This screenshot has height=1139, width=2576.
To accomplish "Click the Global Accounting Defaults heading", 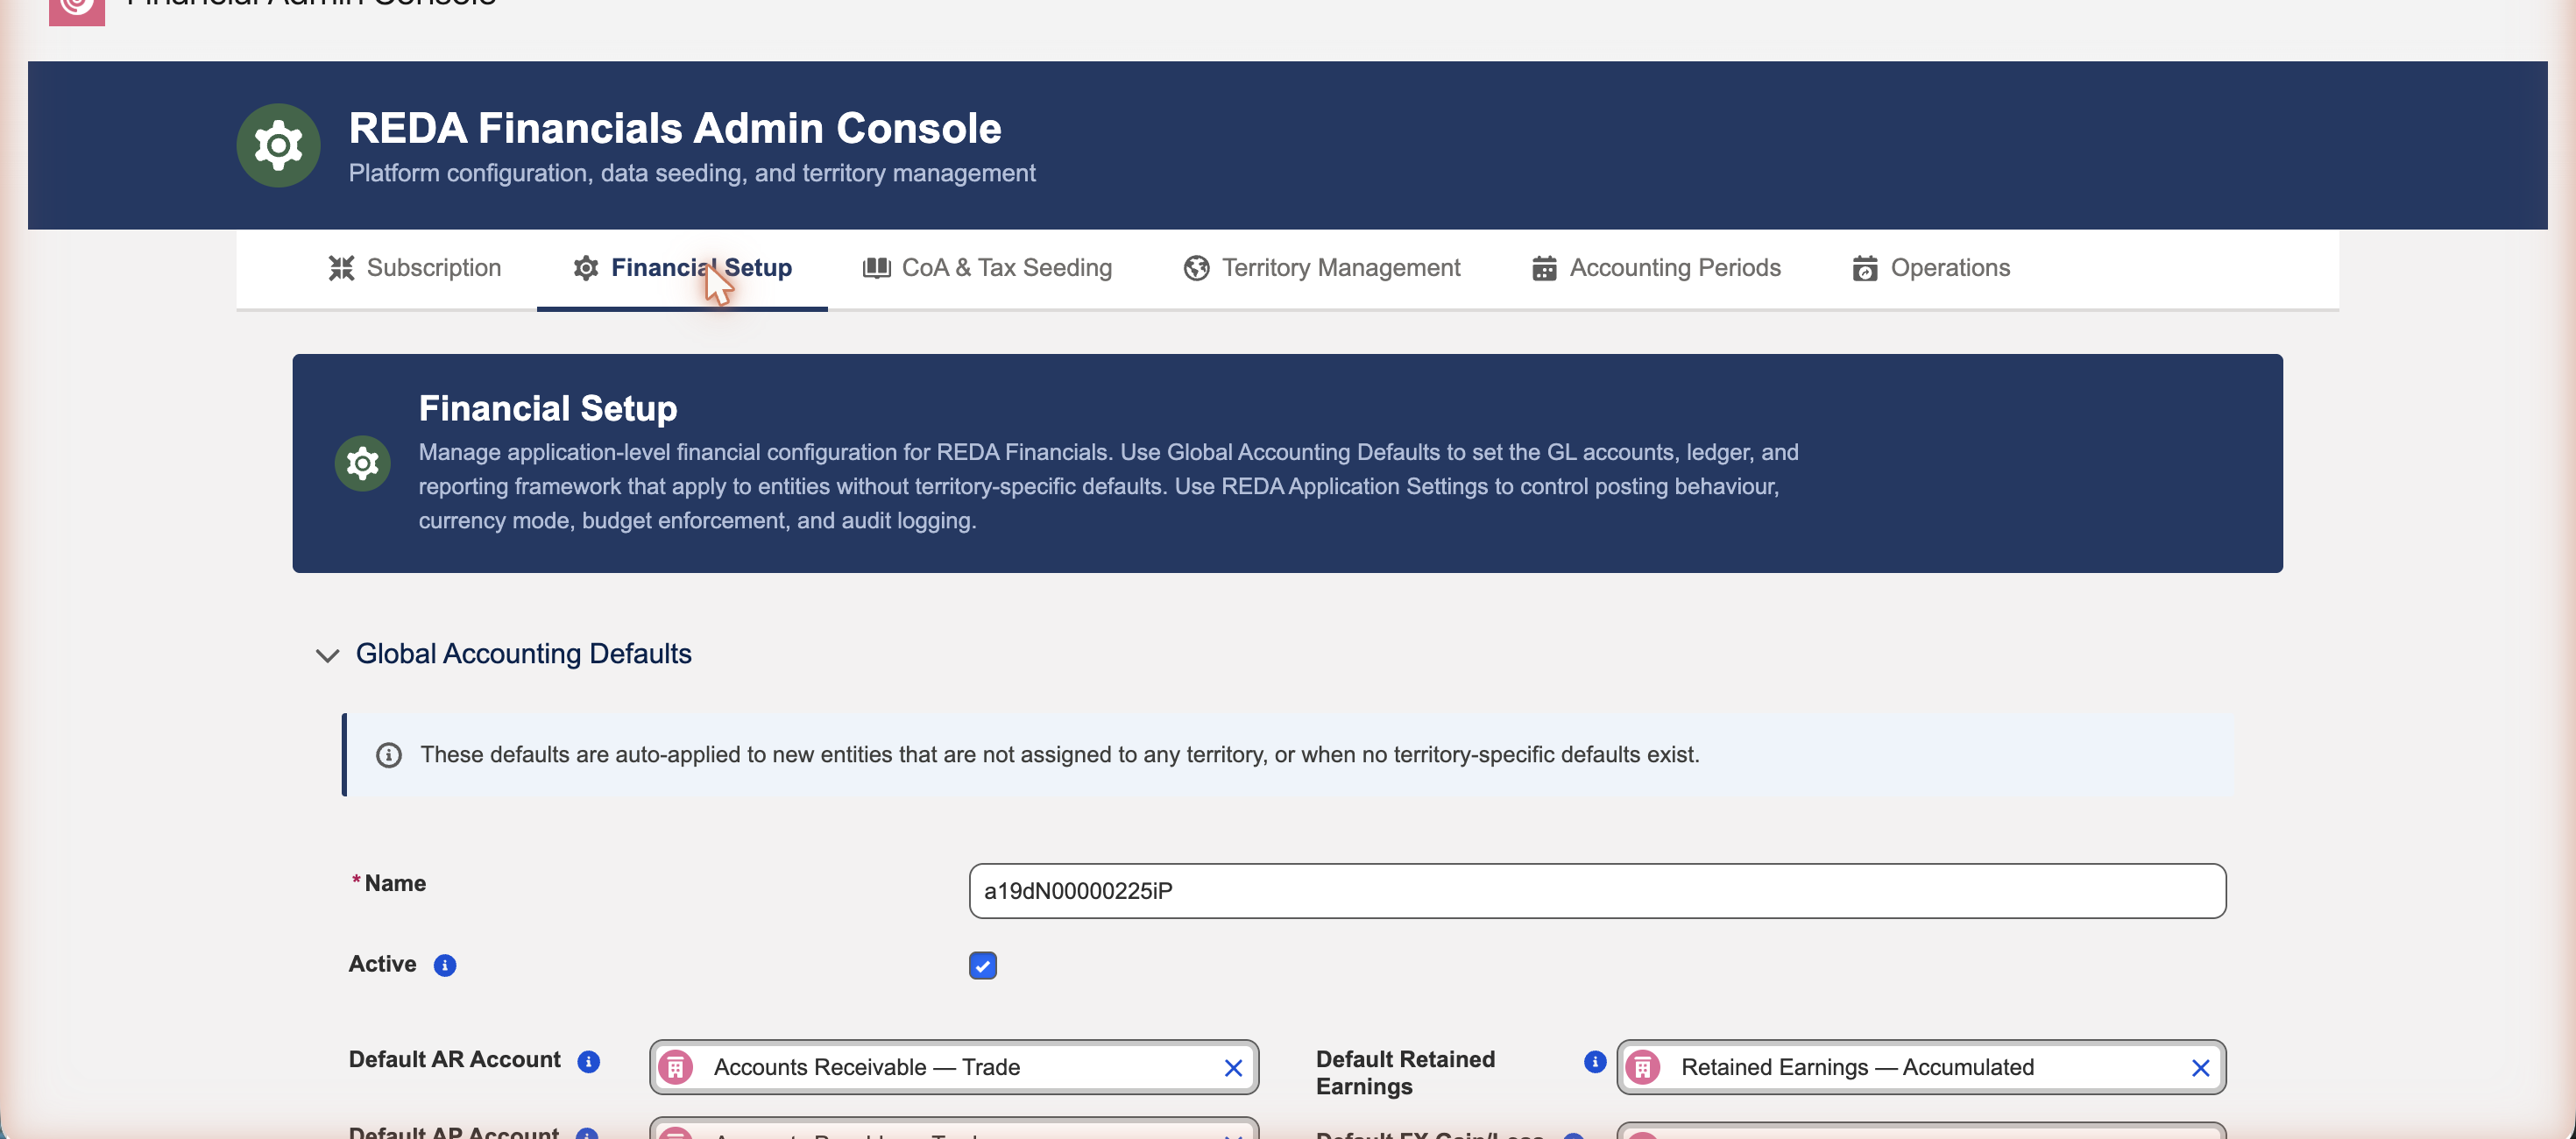I will coord(523,654).
